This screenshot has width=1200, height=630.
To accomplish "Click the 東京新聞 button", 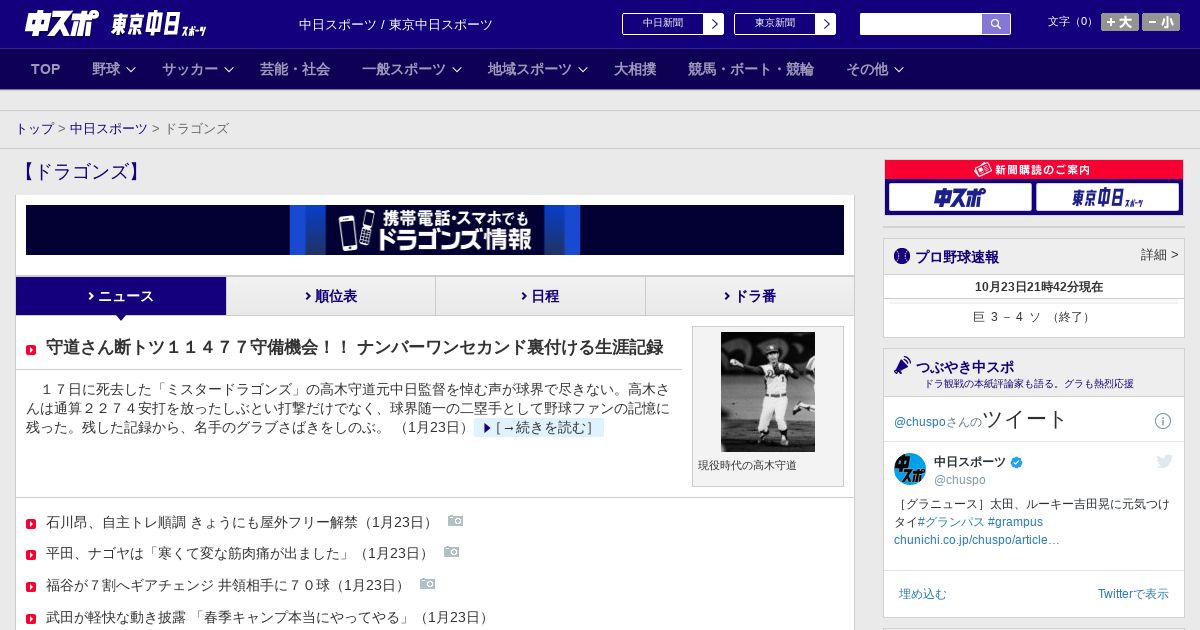I will pyautogui.click(x=774, y=24).
